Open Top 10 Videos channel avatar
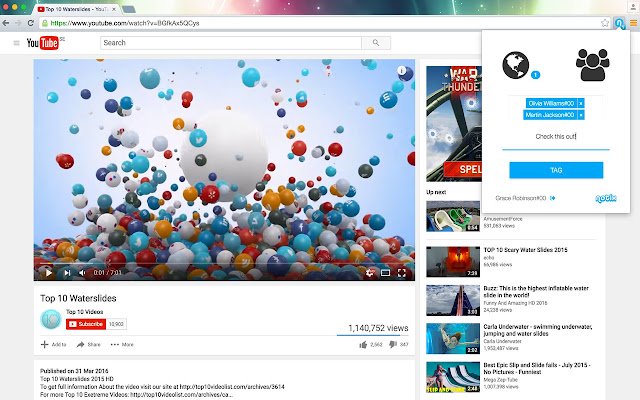This screenshot has height=400, width=640. point(51,320)
